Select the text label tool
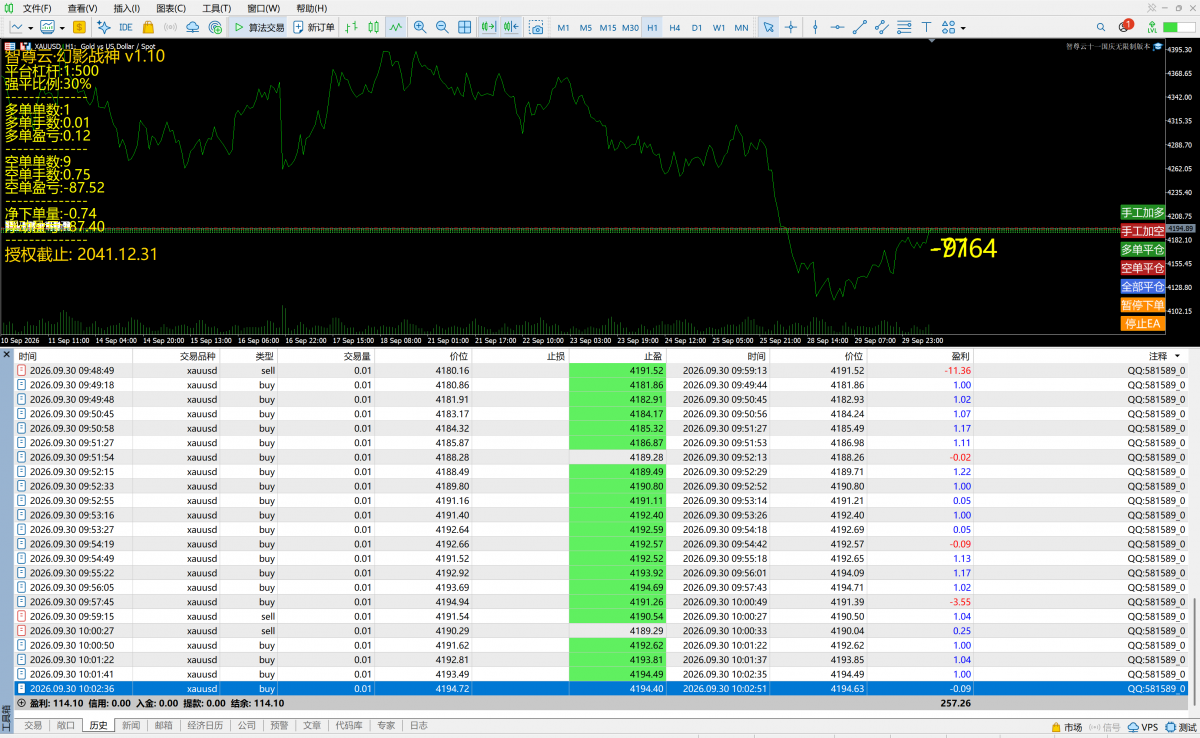 (x=925, y=27)
